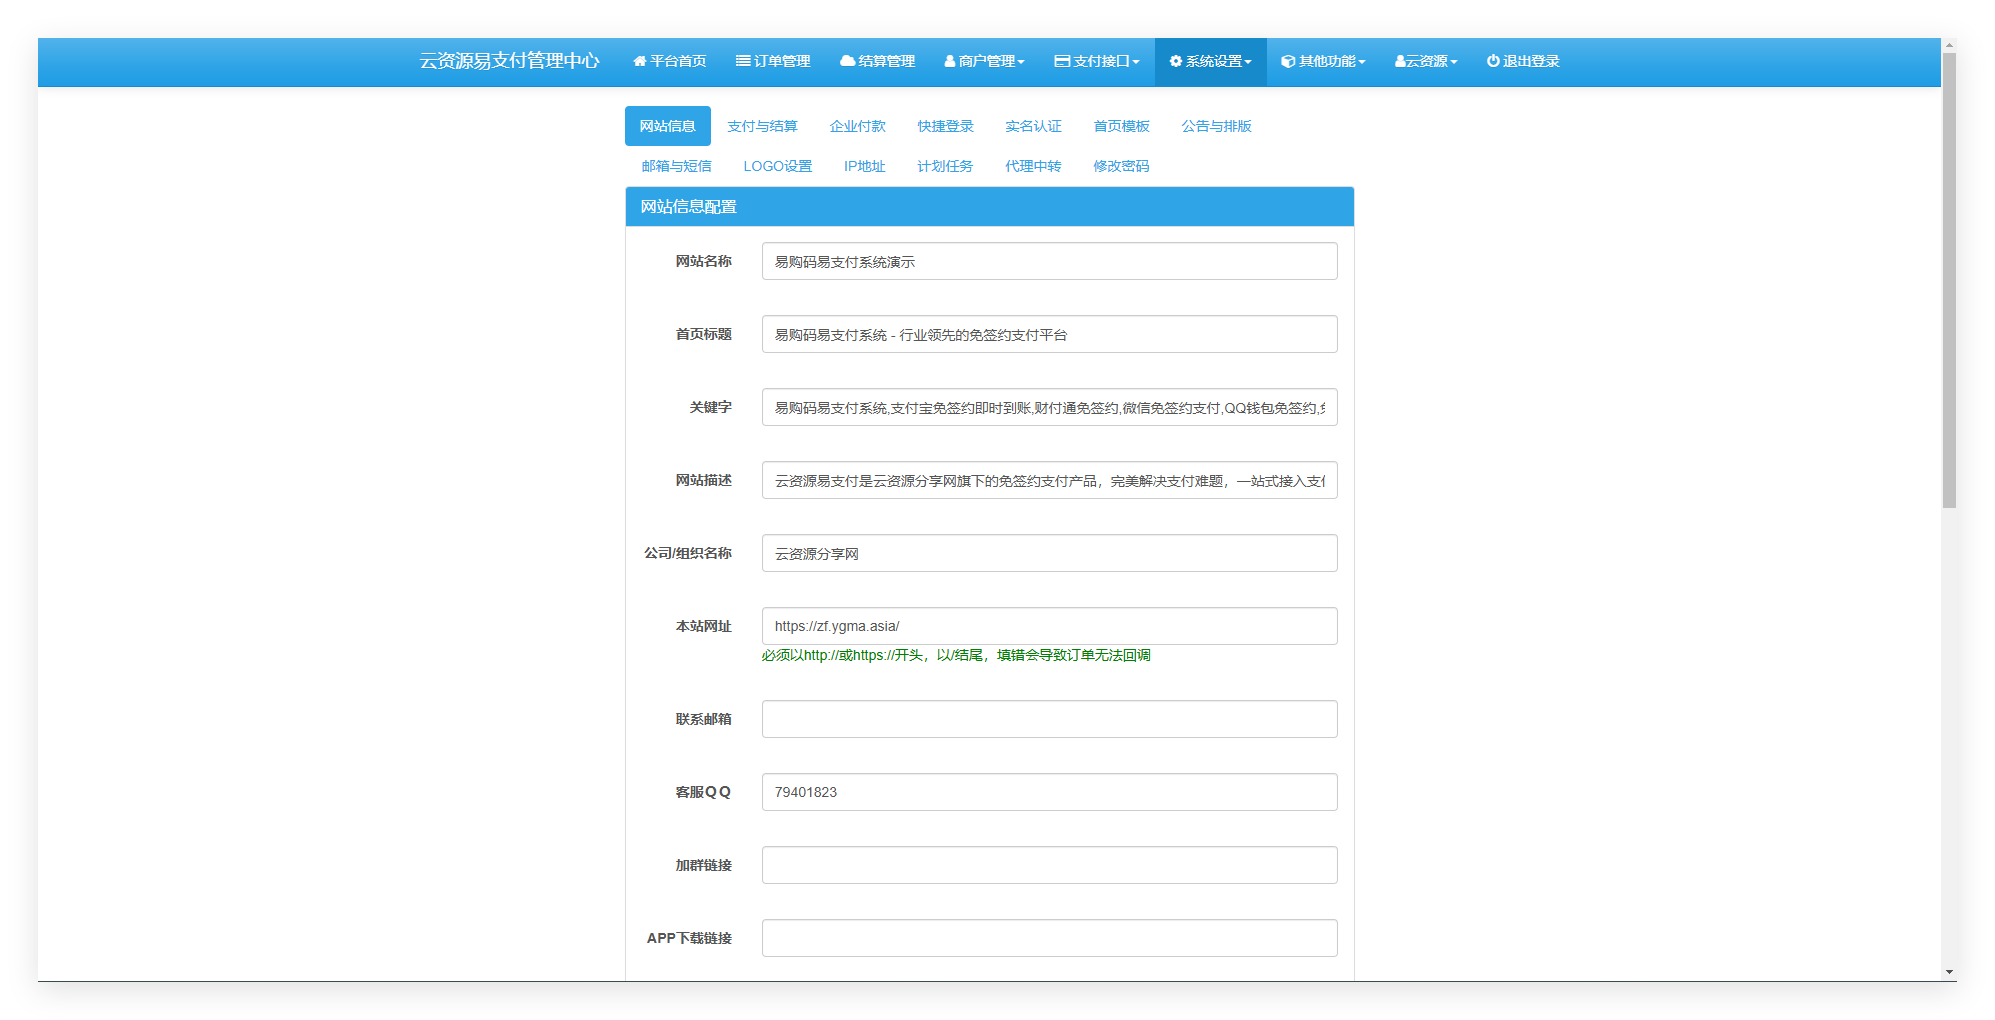The height and width of the screenshot is (1020, 1995).
Task: Open the 支付接口 dropdown menu
Action: point(1097,62)
